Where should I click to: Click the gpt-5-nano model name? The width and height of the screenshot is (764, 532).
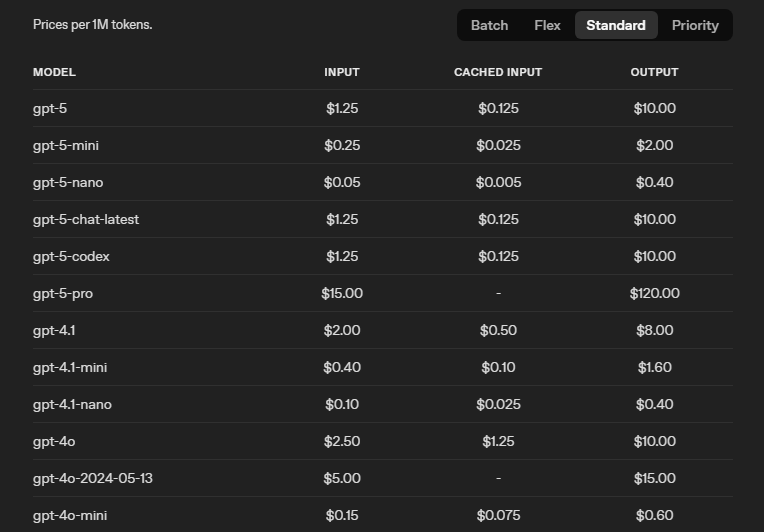click(x=68, y=182)
